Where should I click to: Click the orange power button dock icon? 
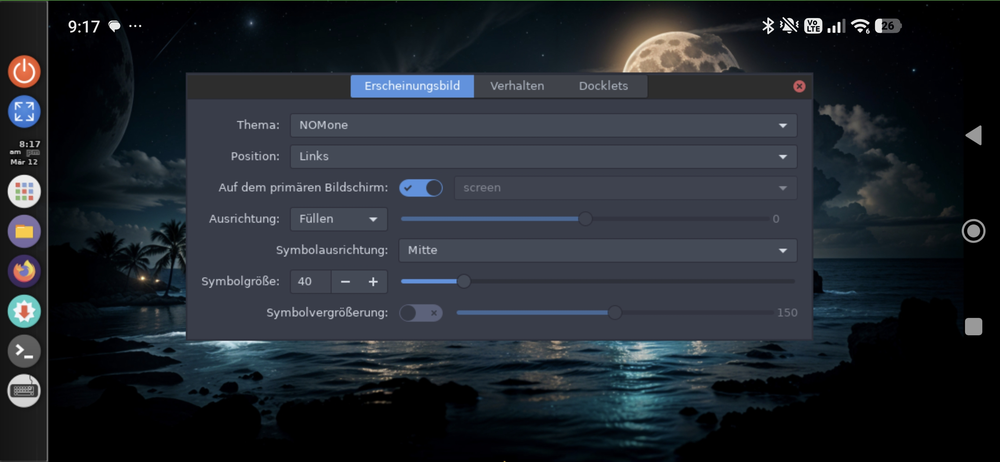pyautogui.click(x=24, y=71)
